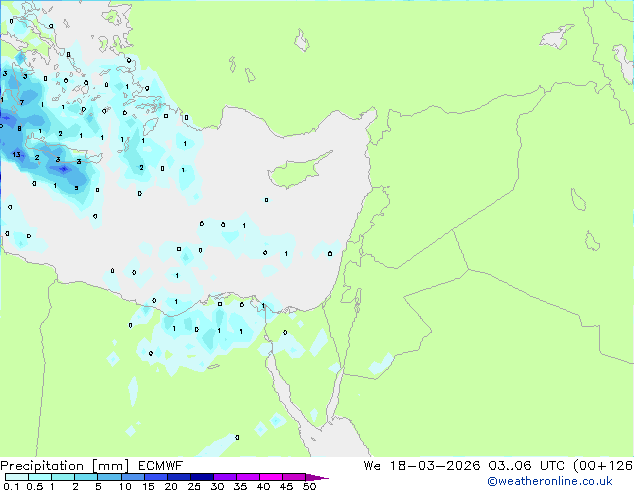The width and height of the screenshot is (634, 490).
Task: Click legend scale label "45"
Action: click(286, 486)
